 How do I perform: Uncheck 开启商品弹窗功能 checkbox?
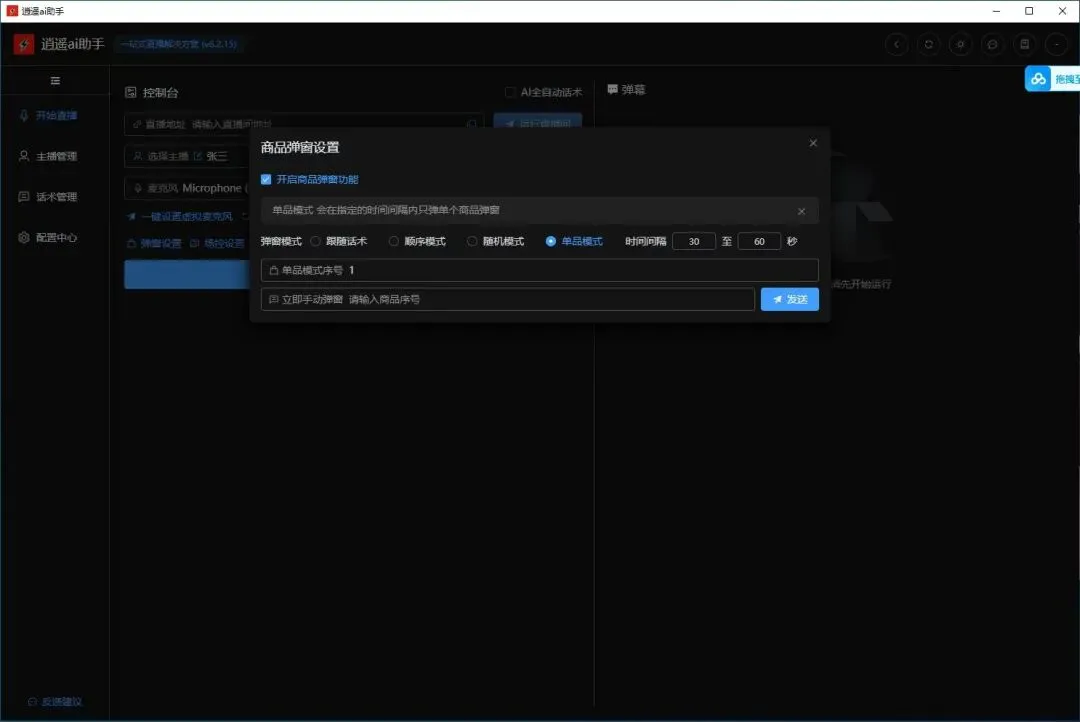point(266,179)
